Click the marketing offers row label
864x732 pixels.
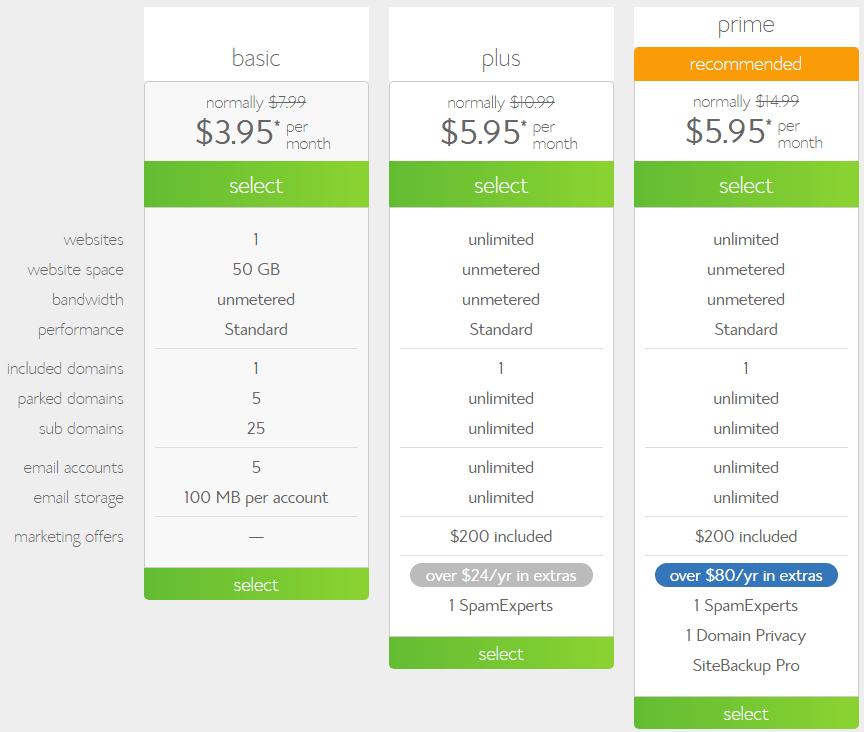click(x=69, y=537)
